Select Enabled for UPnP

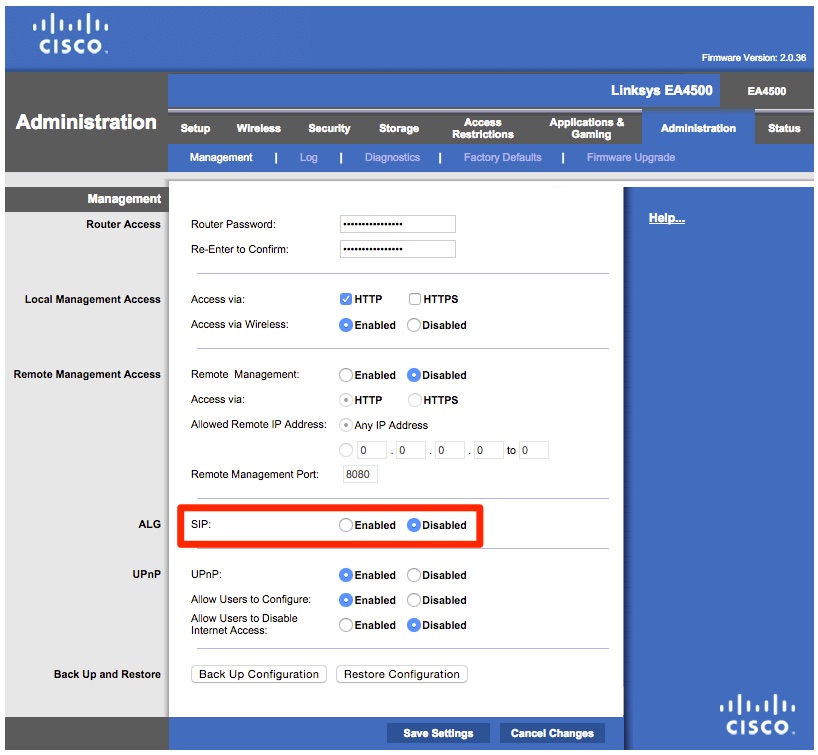[x=345, y=575]
